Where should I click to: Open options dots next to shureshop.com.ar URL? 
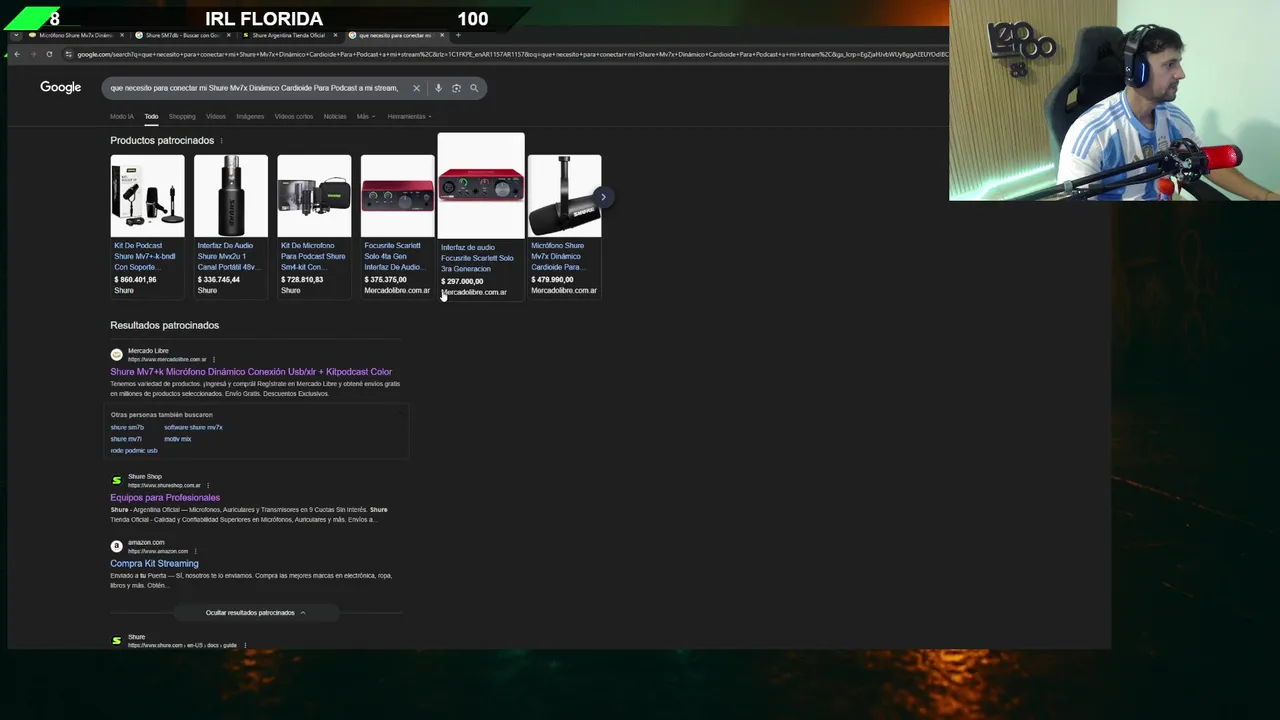(x=208, y=485)
